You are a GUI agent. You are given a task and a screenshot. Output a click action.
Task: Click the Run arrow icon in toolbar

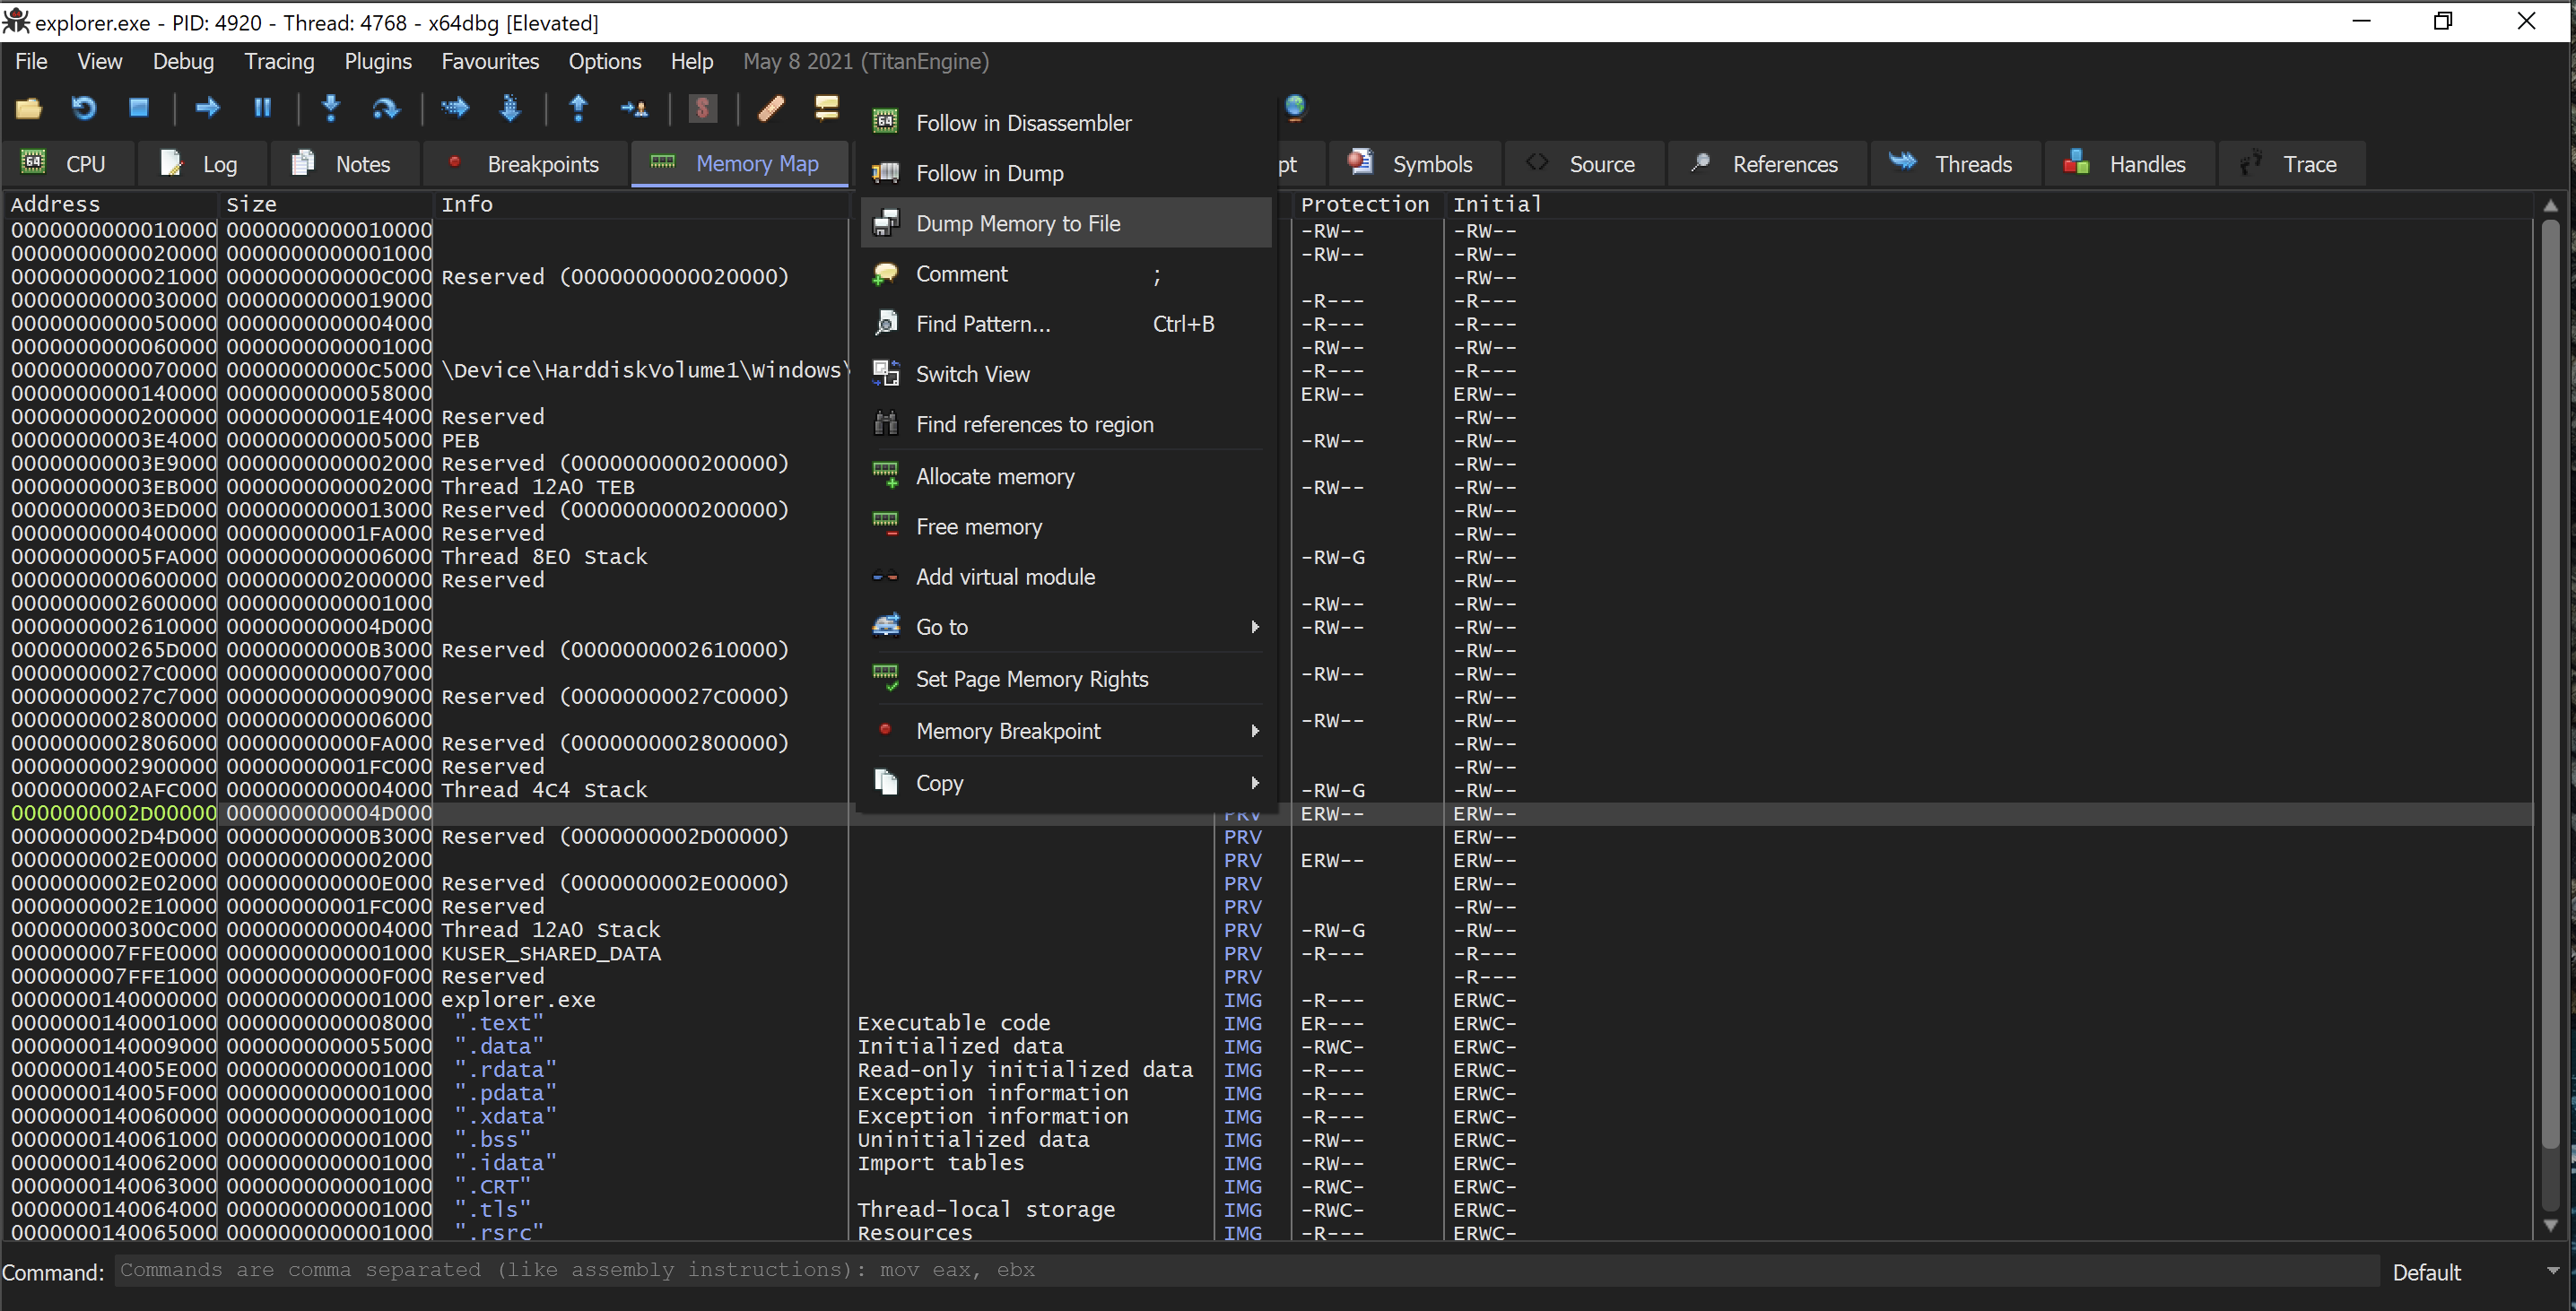207,108
